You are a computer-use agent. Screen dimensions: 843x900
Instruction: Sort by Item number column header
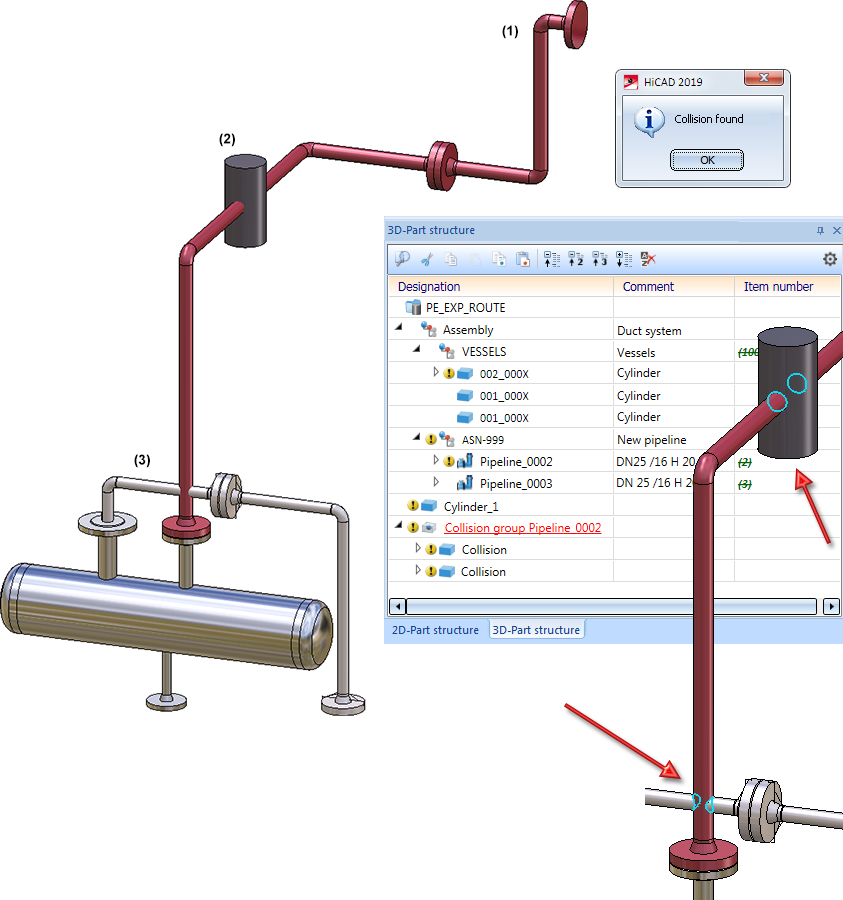[787, 286]
